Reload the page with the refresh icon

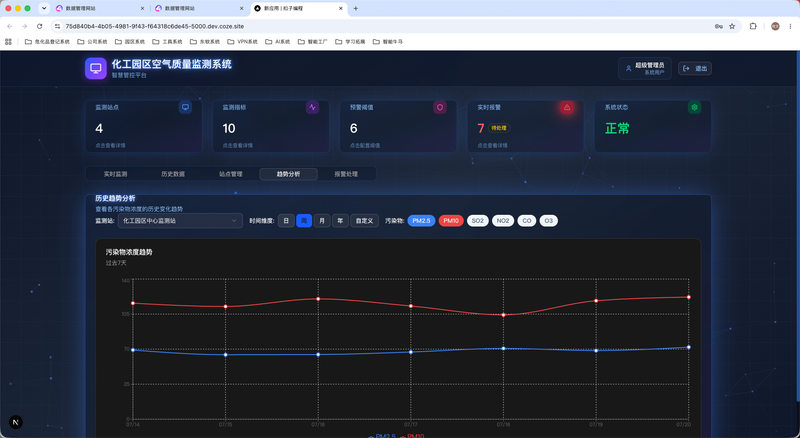pyautogui.click(x=39, y=26)
